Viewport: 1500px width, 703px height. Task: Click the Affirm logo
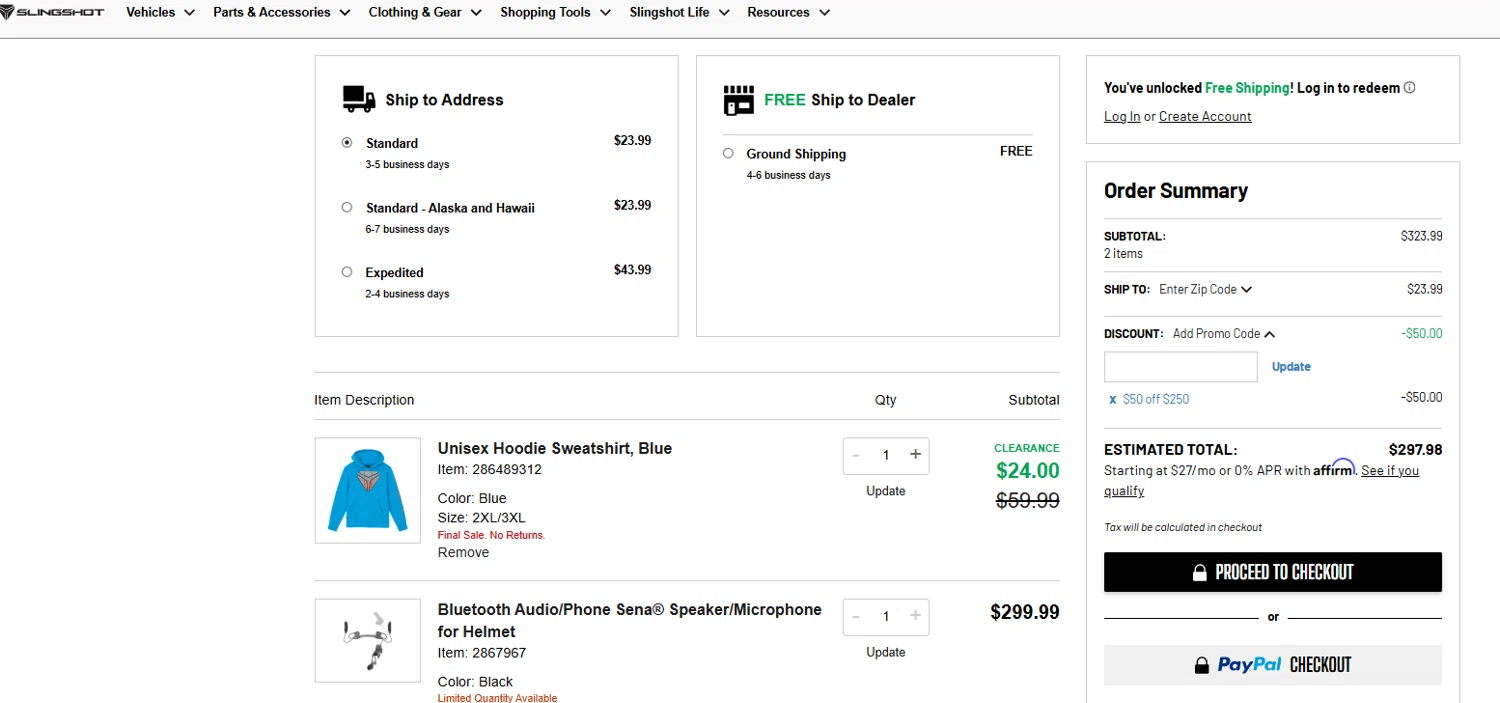[x=1334, y=468]
